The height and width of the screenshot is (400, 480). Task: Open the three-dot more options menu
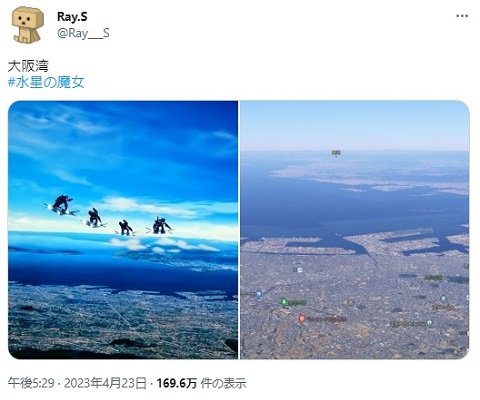point(462,16)
